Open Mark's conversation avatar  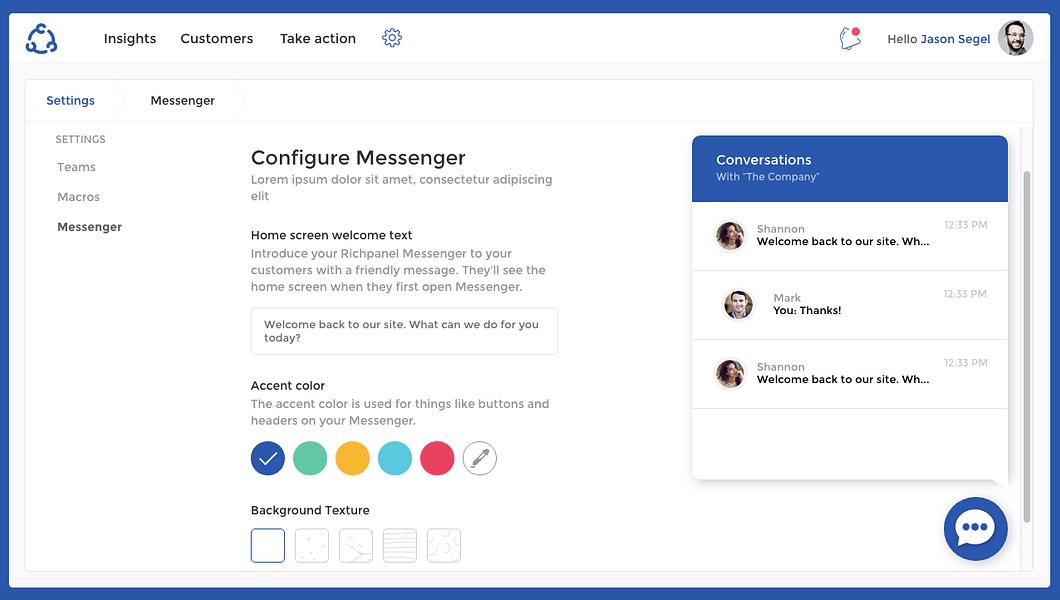point(738,305)
